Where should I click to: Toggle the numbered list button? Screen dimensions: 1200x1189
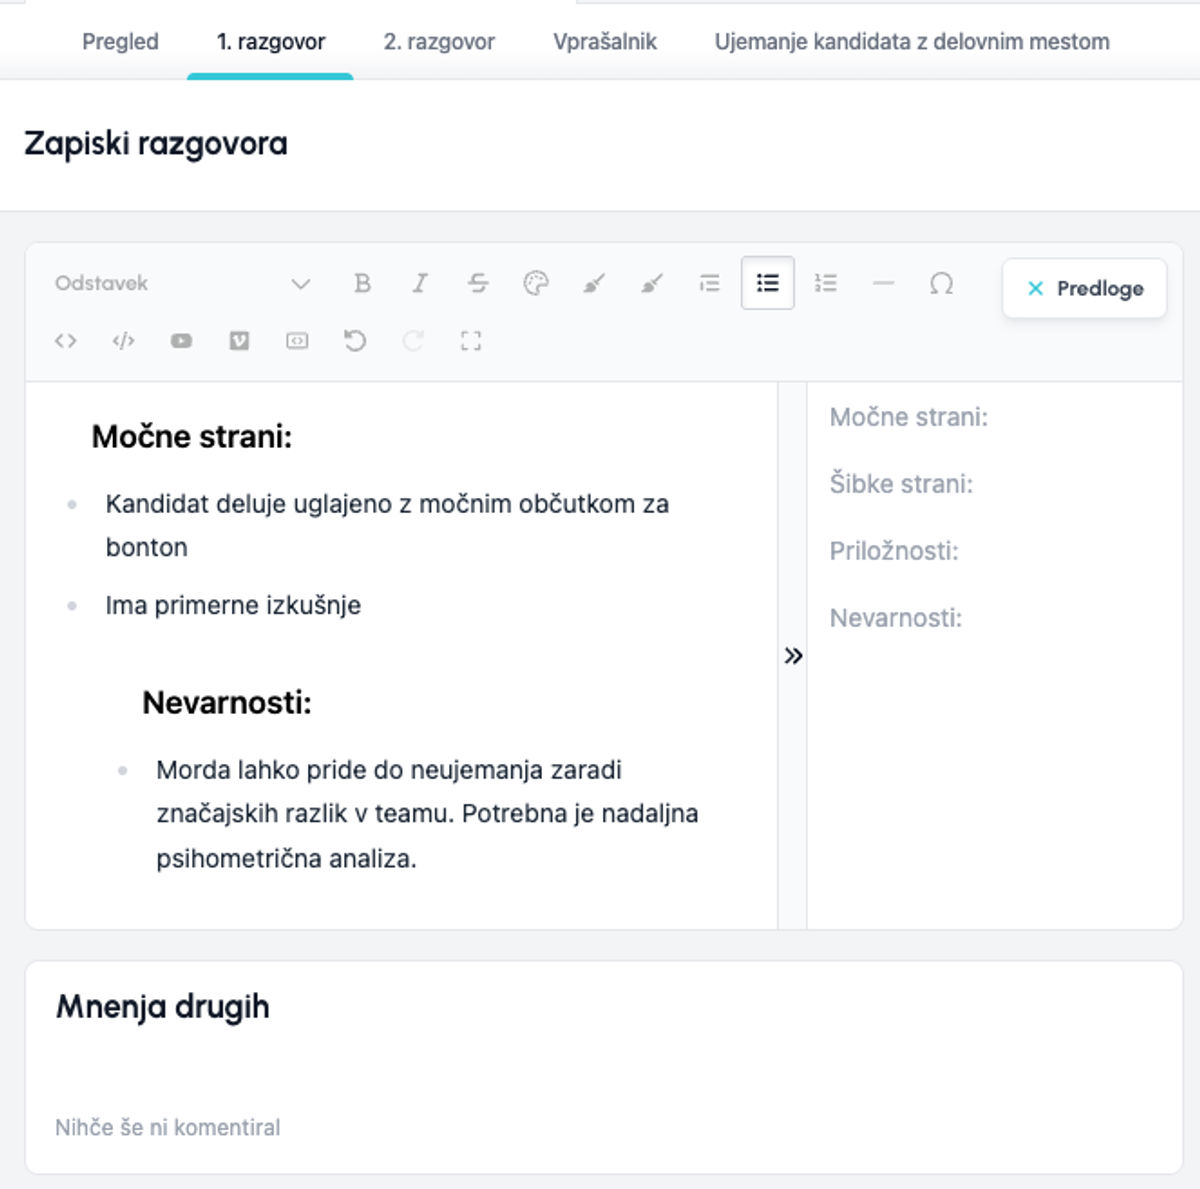(x=826, y=283)
